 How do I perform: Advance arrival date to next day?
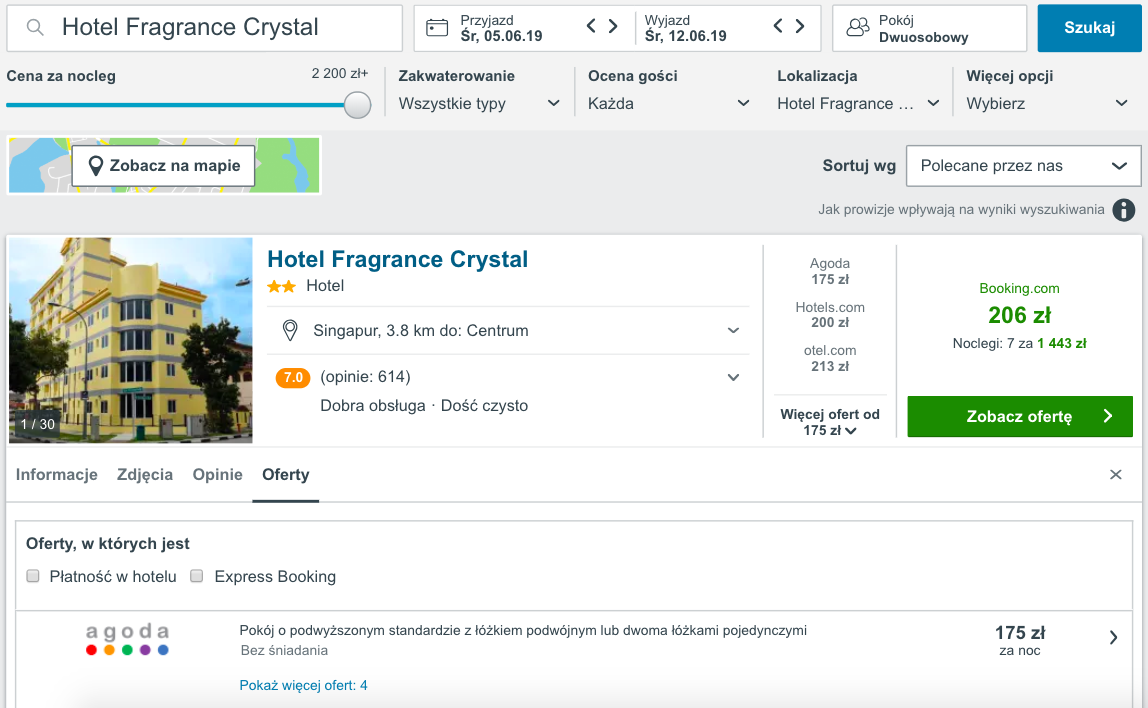point(614,27)
